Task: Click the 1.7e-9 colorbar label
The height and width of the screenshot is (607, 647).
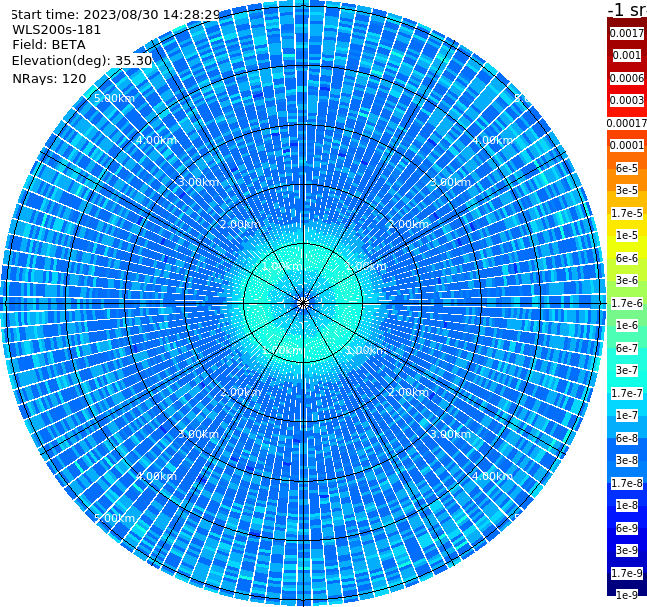Action: pos(627,573)
